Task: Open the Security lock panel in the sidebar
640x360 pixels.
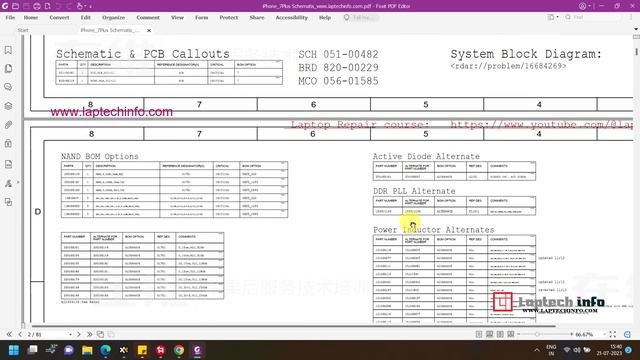Action: point(8,143)
